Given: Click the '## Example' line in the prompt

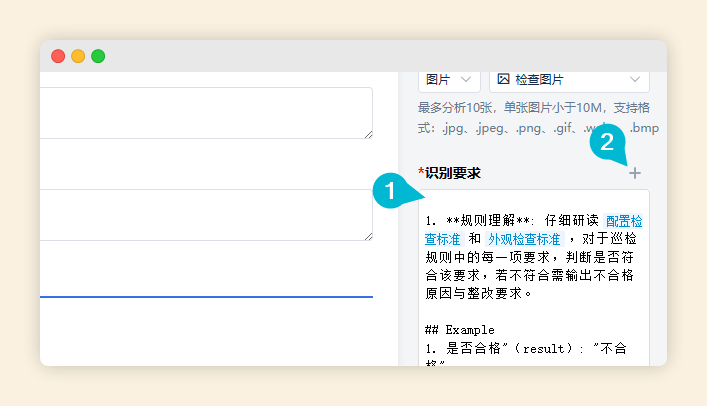Looking at the screenshot, I should coord(459,330).
